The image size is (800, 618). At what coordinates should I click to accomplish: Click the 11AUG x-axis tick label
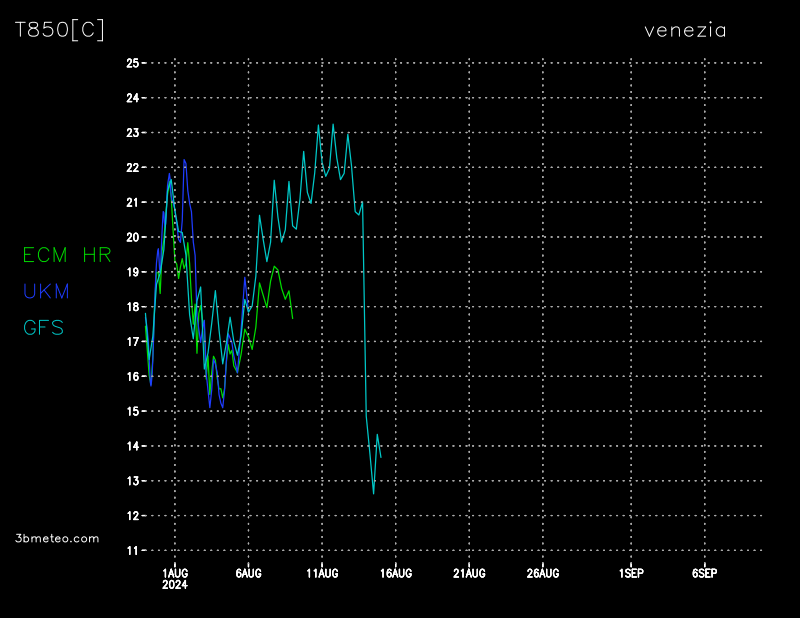(322, 573)
